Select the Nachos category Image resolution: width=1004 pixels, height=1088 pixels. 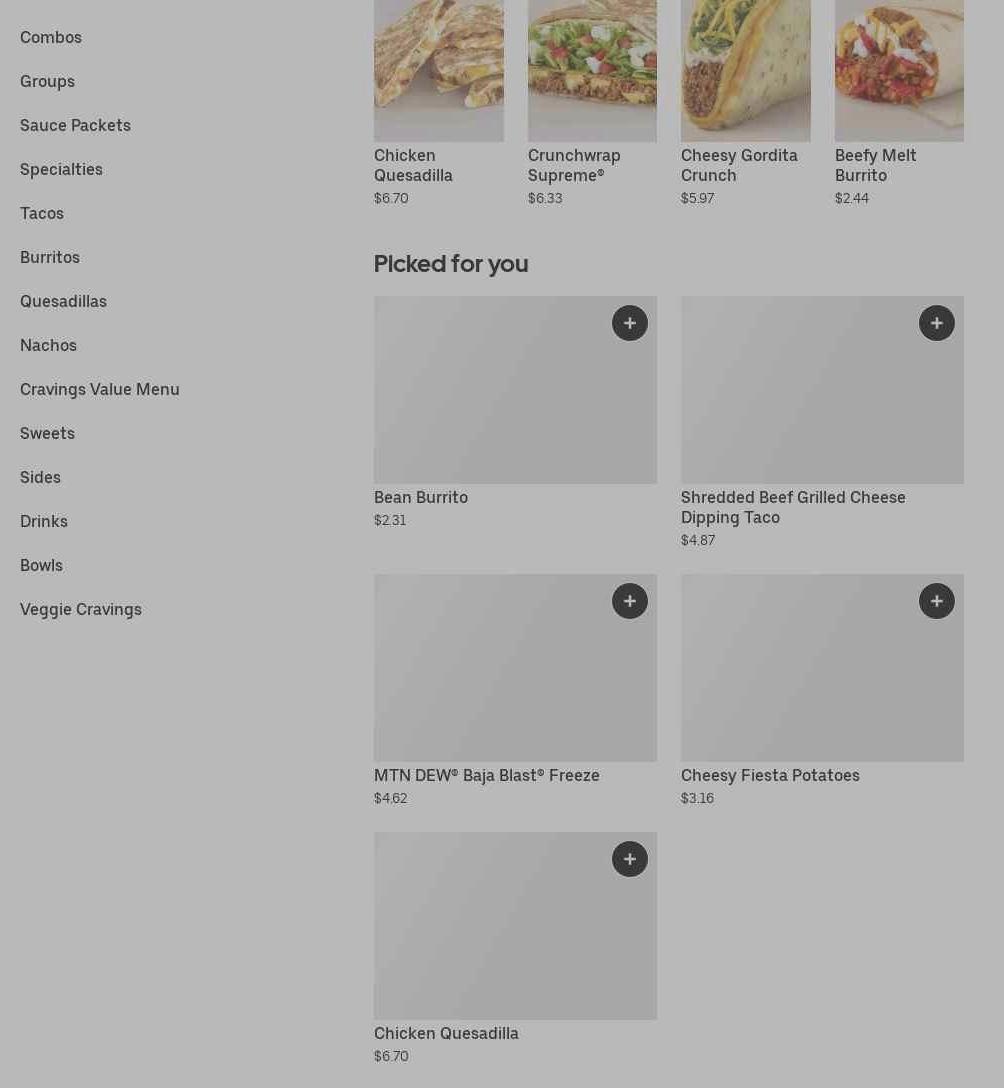(x=48, y=345)
